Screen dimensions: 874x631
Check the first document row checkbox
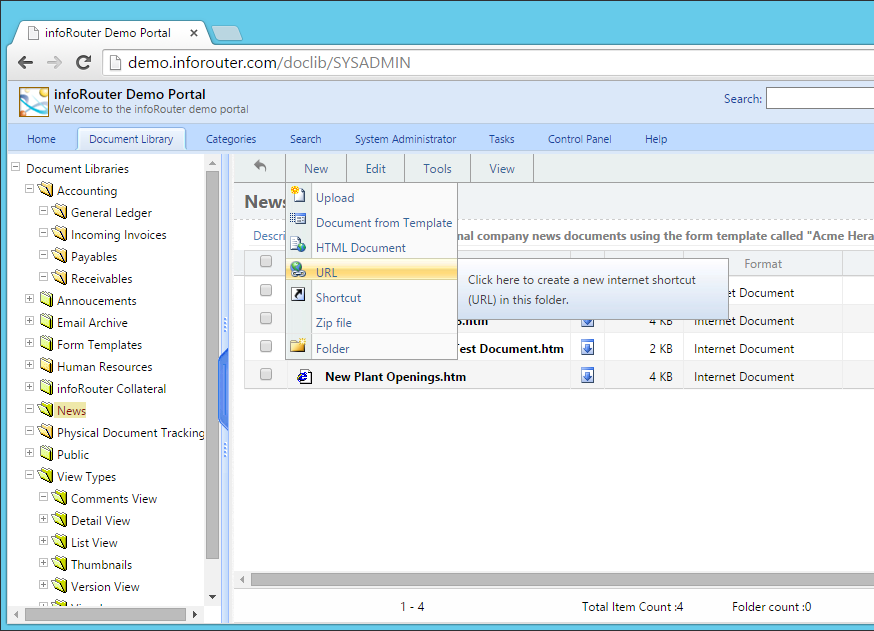(266, 290)
